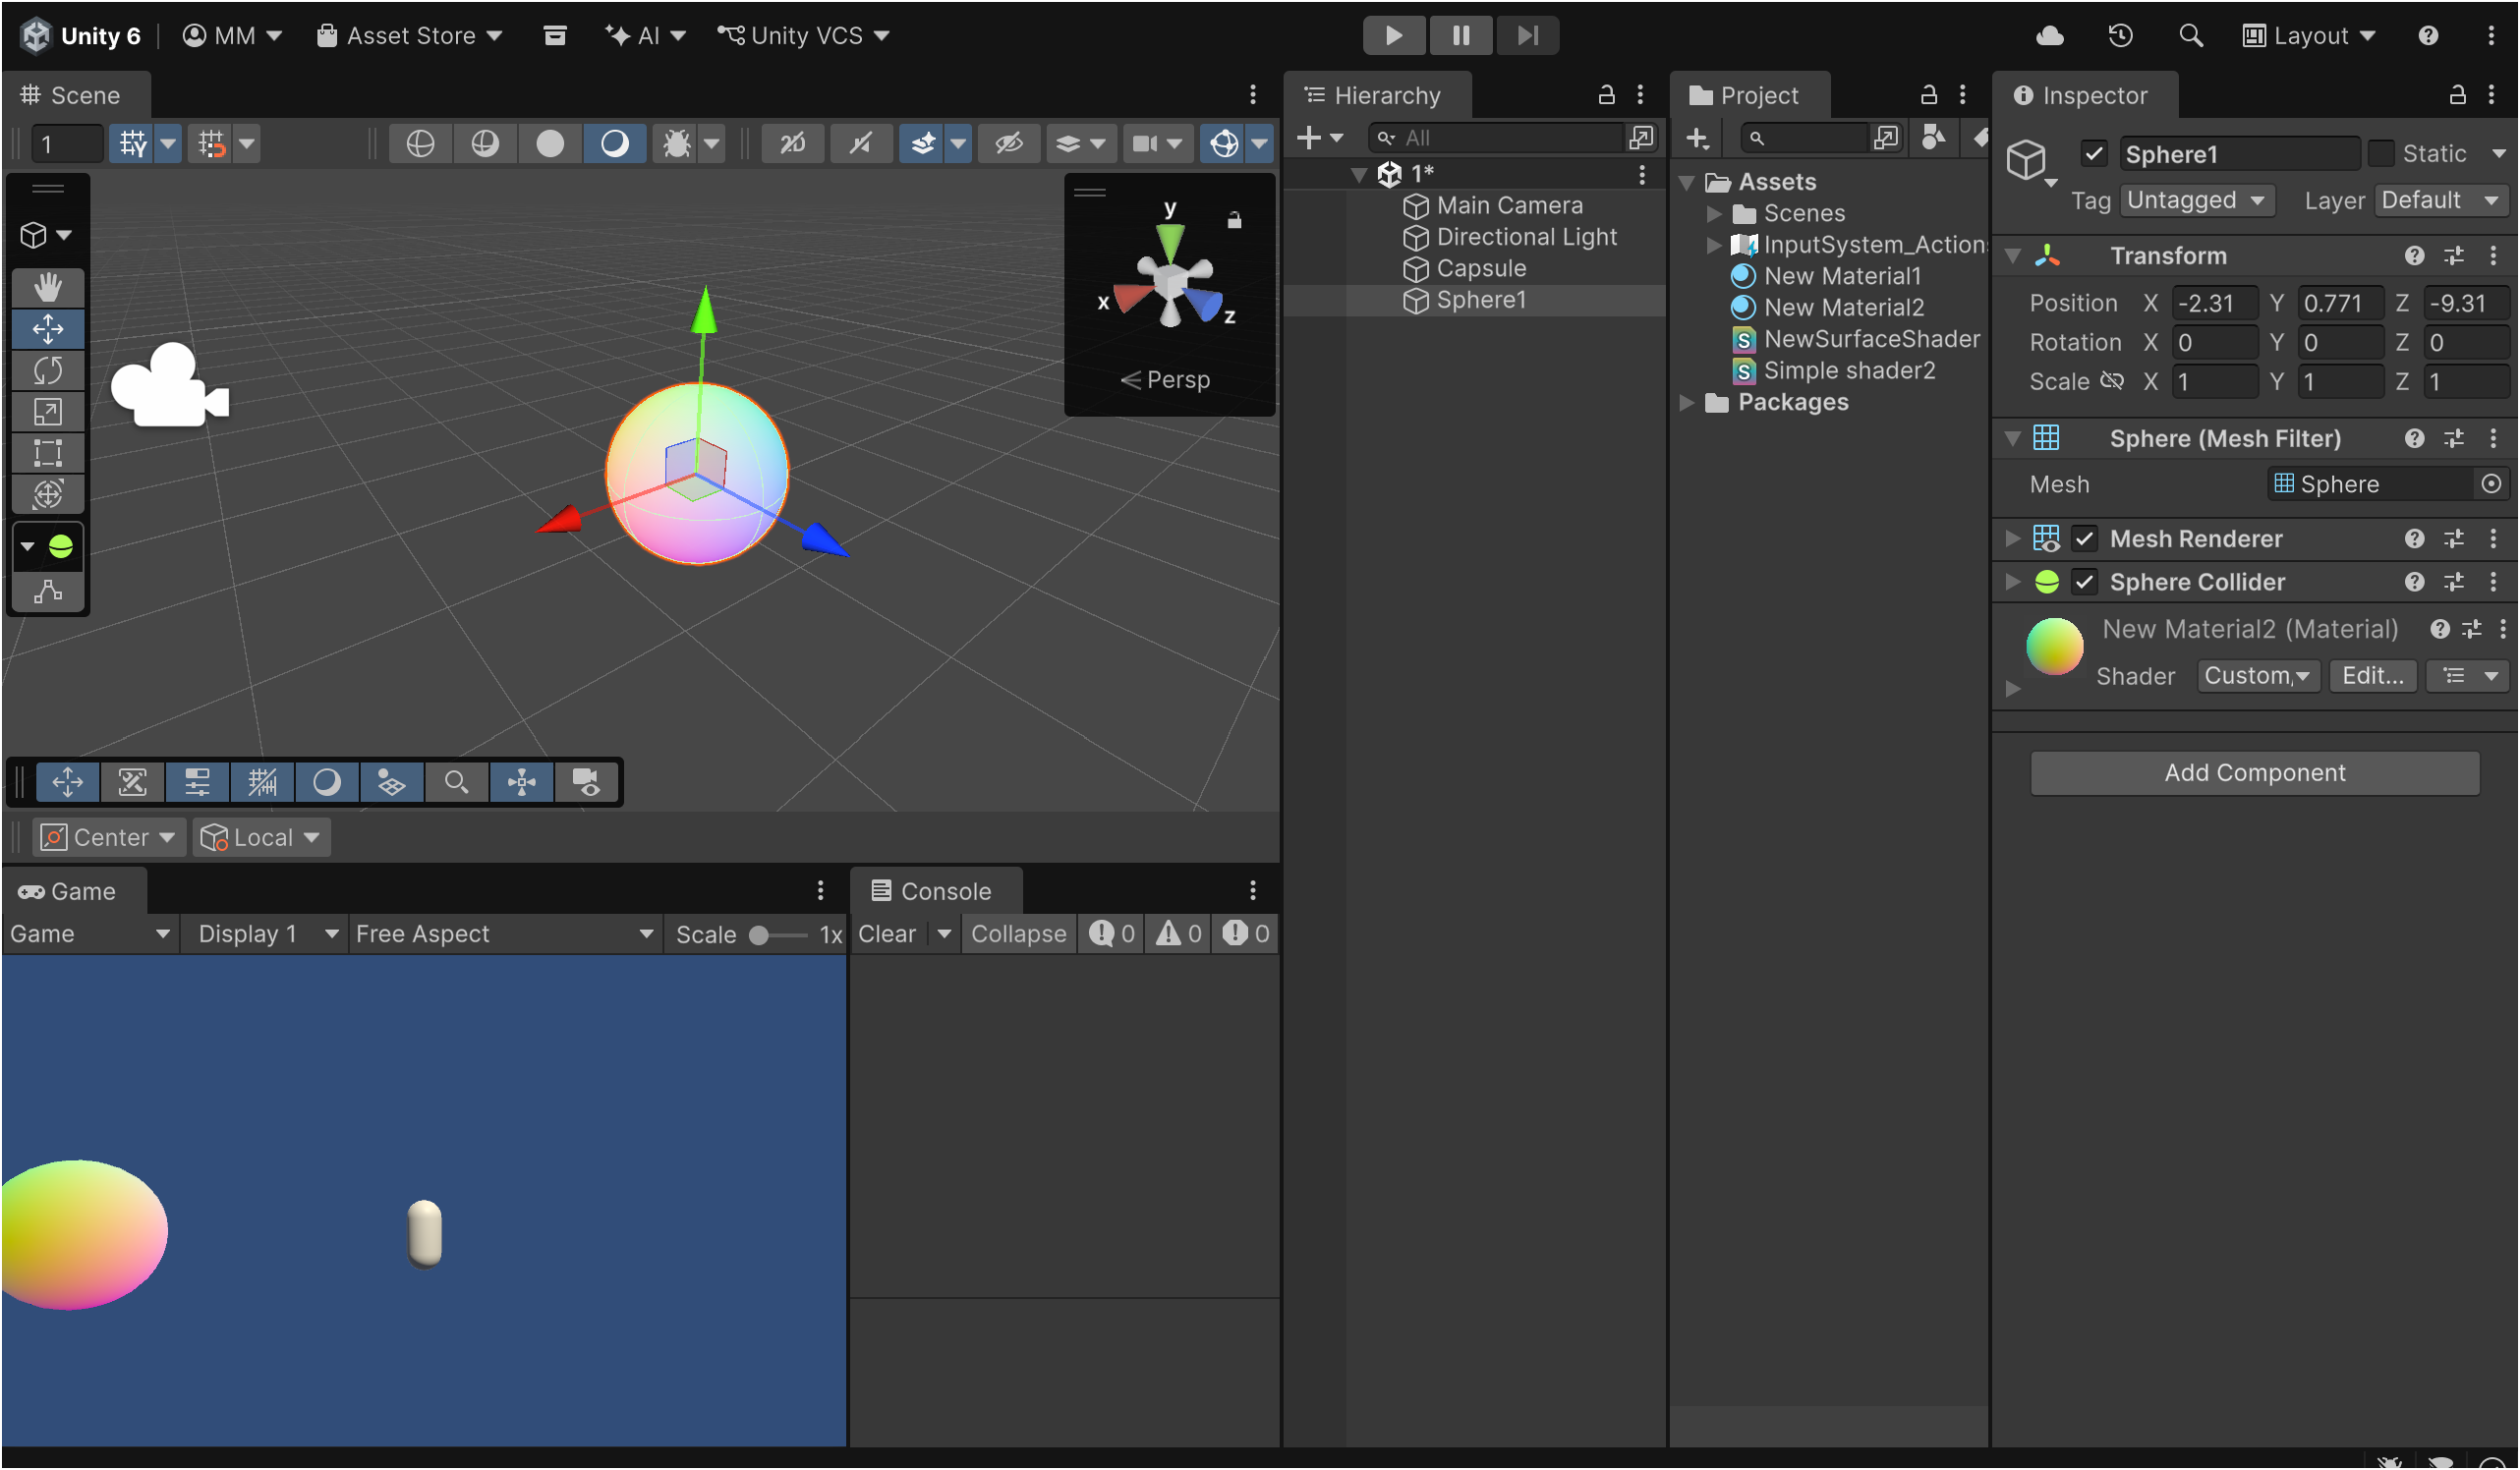2520x1470 pixels.
Task: Click the Add Component button
Action: 2254,773
